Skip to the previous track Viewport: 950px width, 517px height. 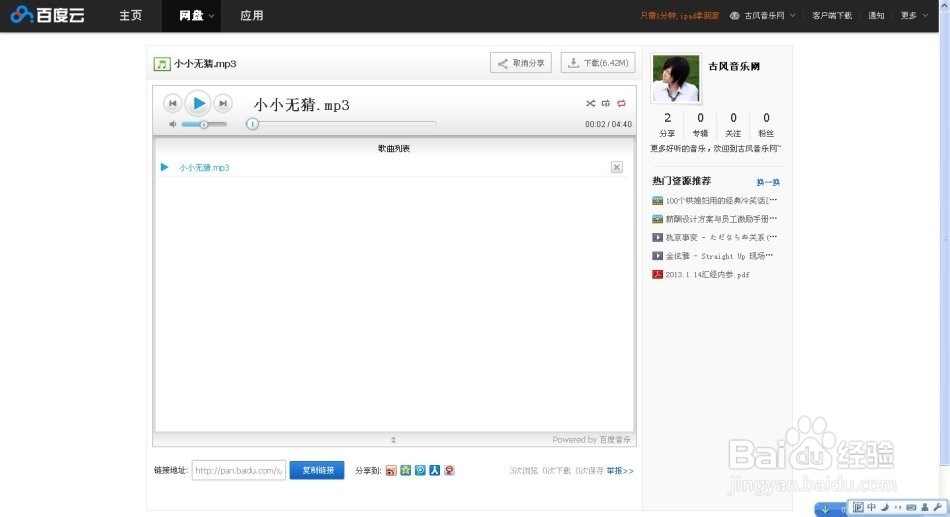coord(173,104)
